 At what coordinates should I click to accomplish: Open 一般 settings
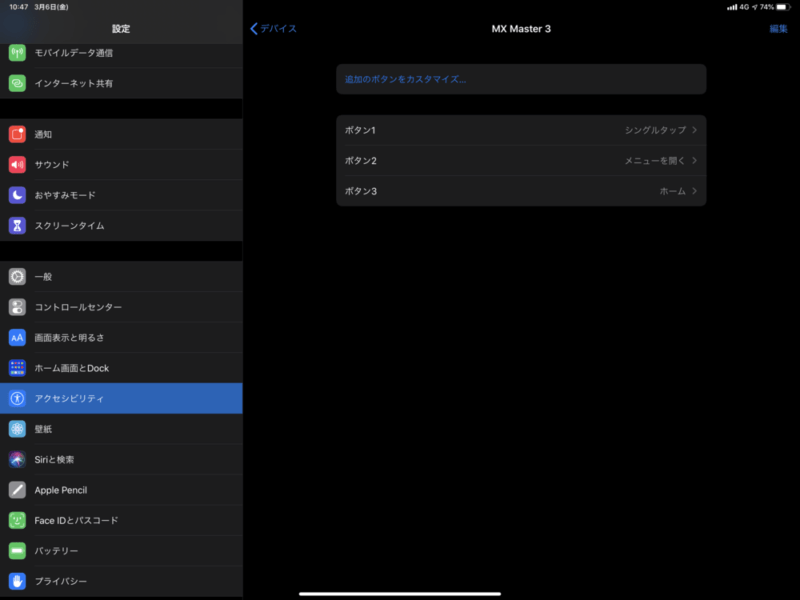[121, 277]
